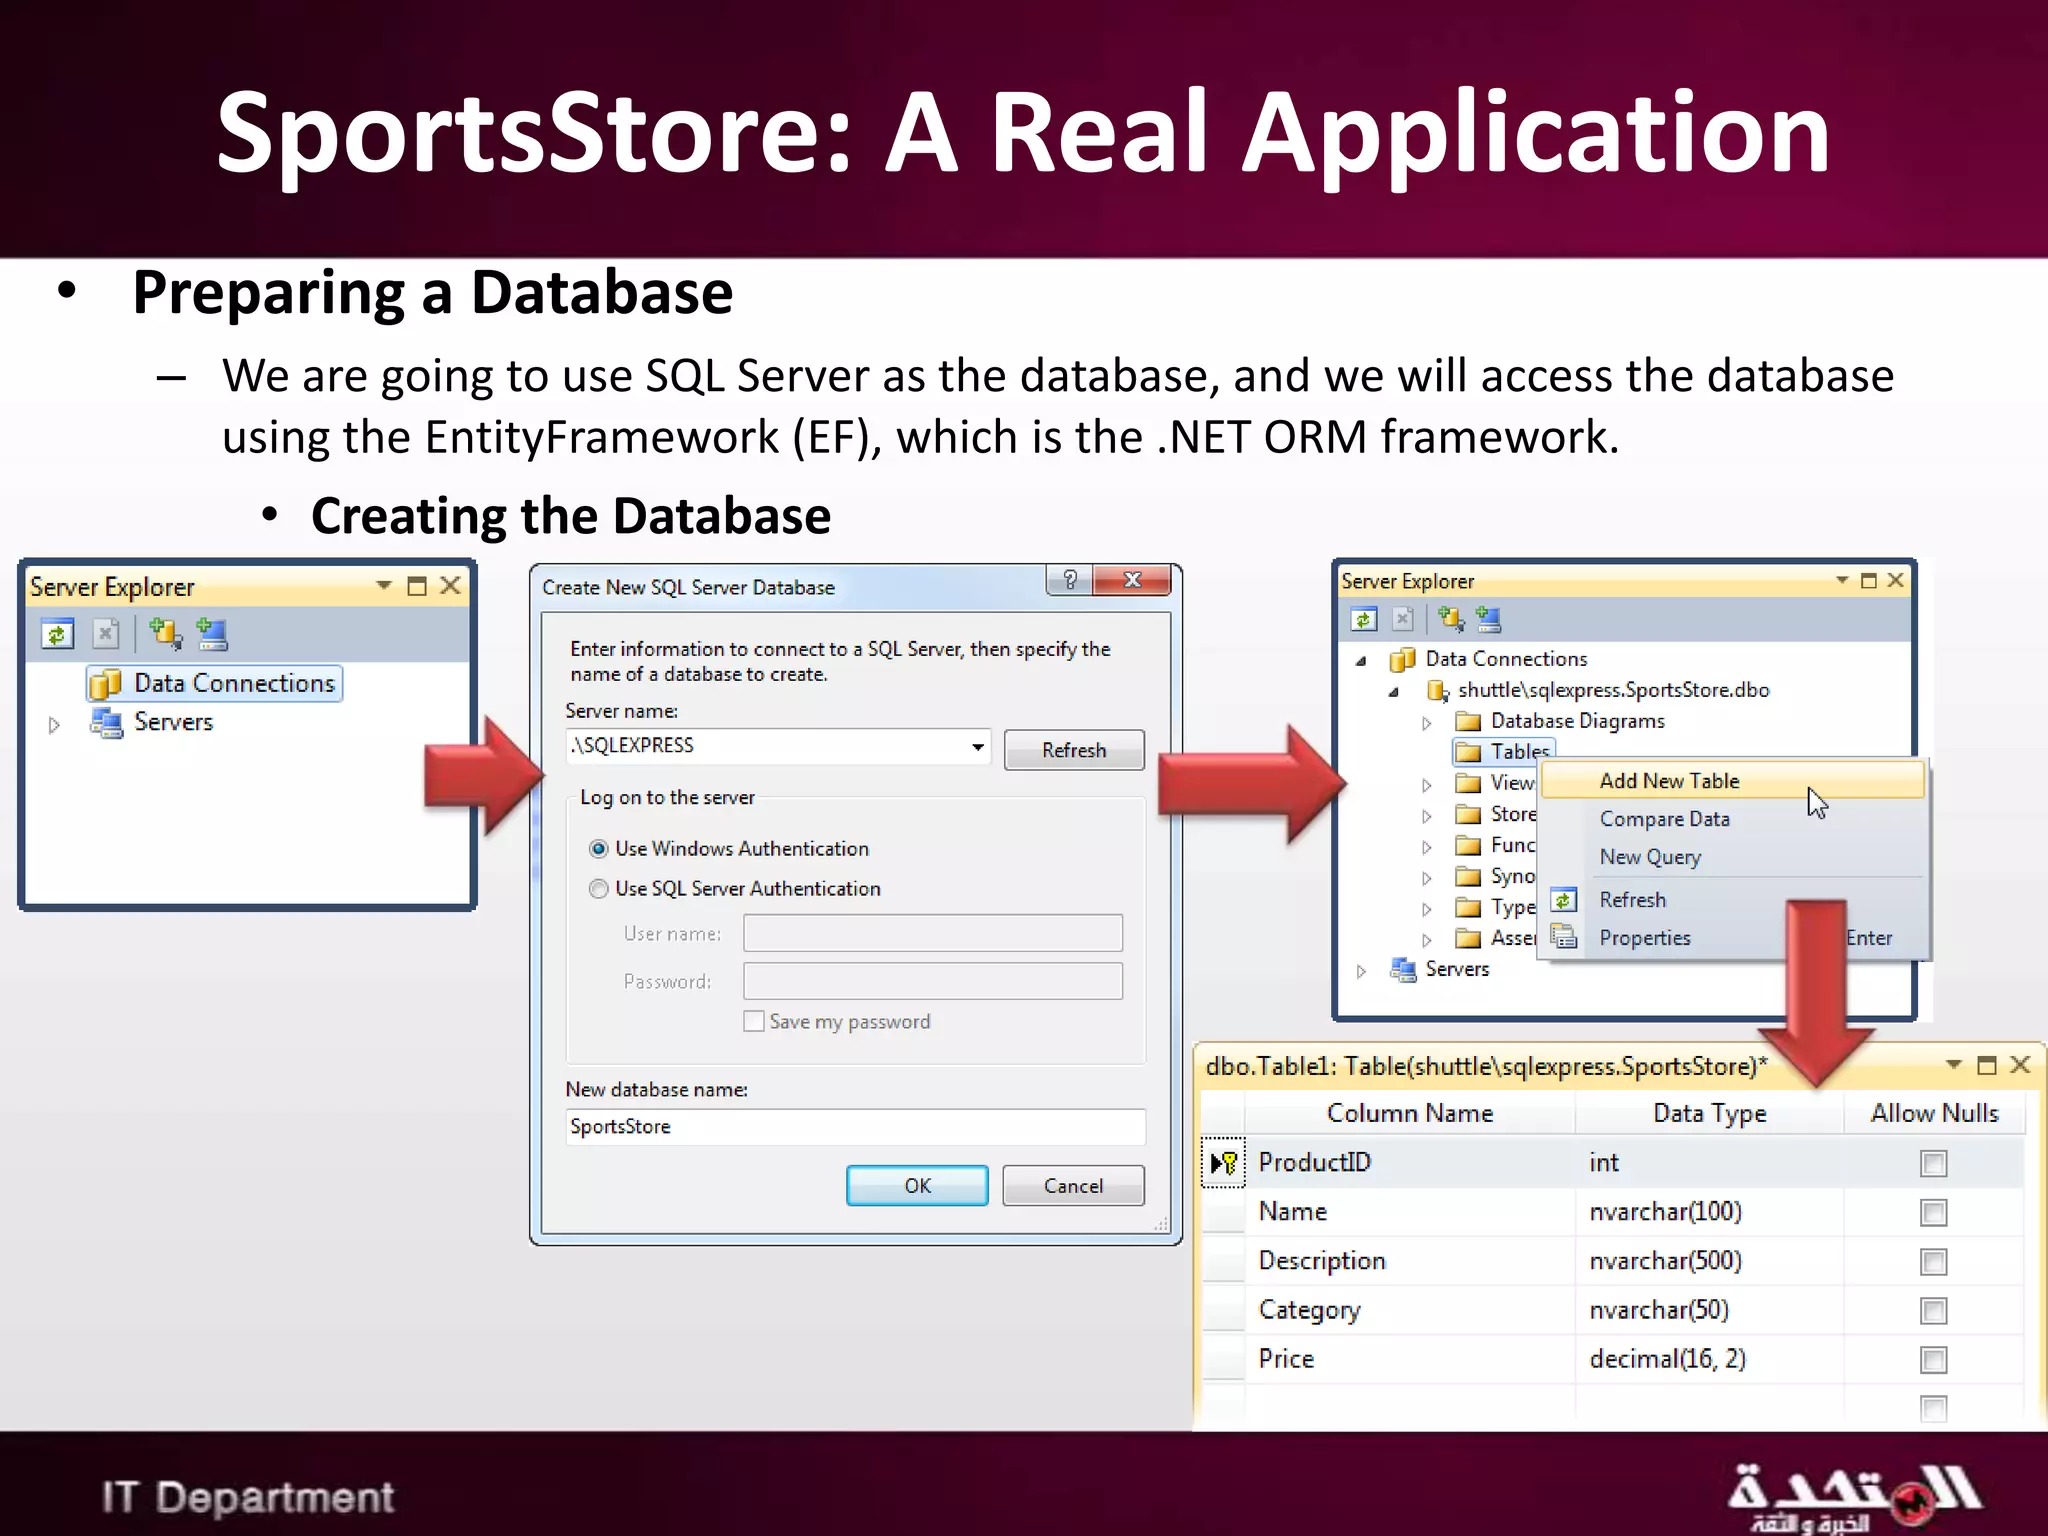Maximize the dbo.Table1 designer window
Image resolution: width=2048 pixels, height=1536 pixels.
click(1987, 1065)
